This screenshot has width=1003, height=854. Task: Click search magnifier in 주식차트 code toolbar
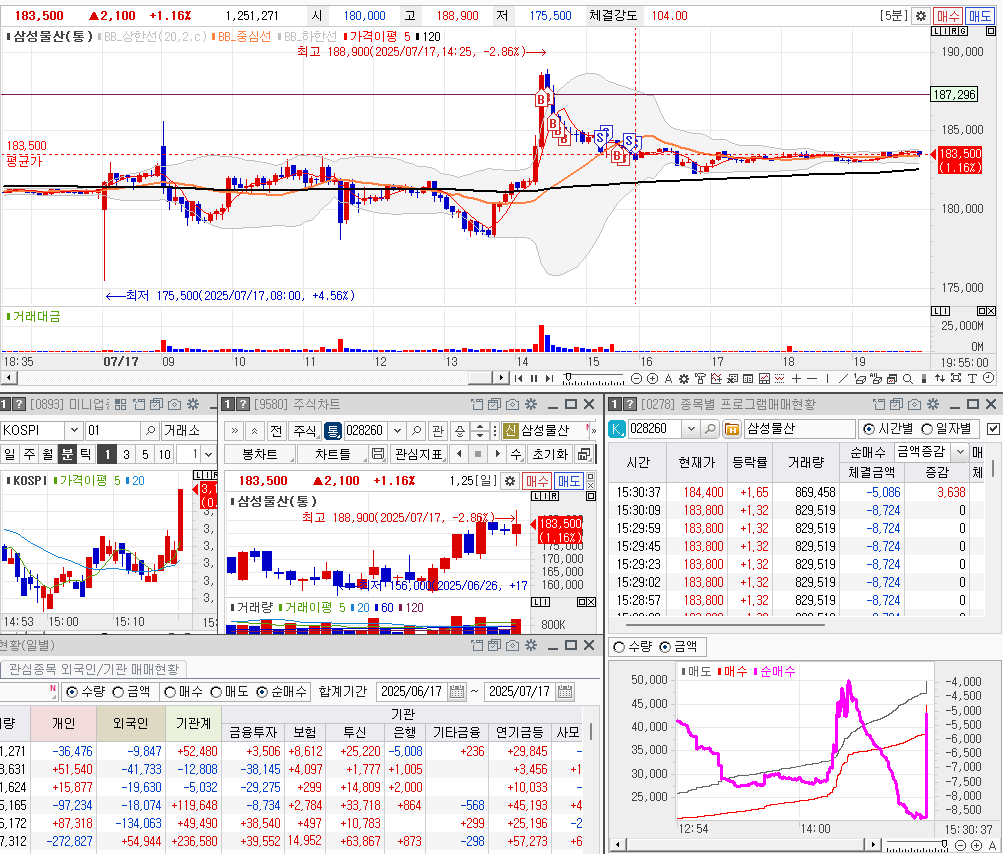click(416, 431)
